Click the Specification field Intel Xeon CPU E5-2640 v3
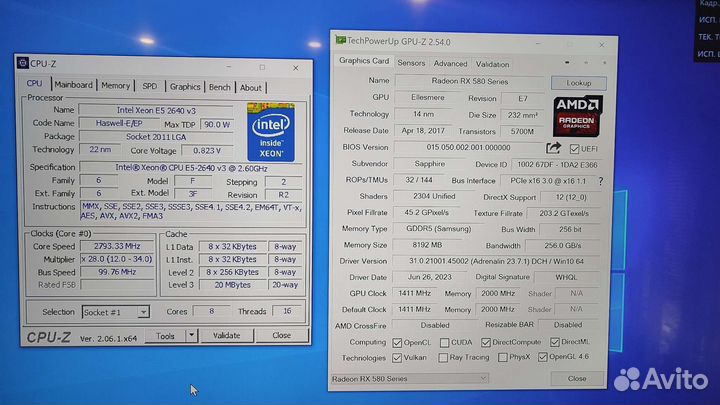 [x=191, y=168]
